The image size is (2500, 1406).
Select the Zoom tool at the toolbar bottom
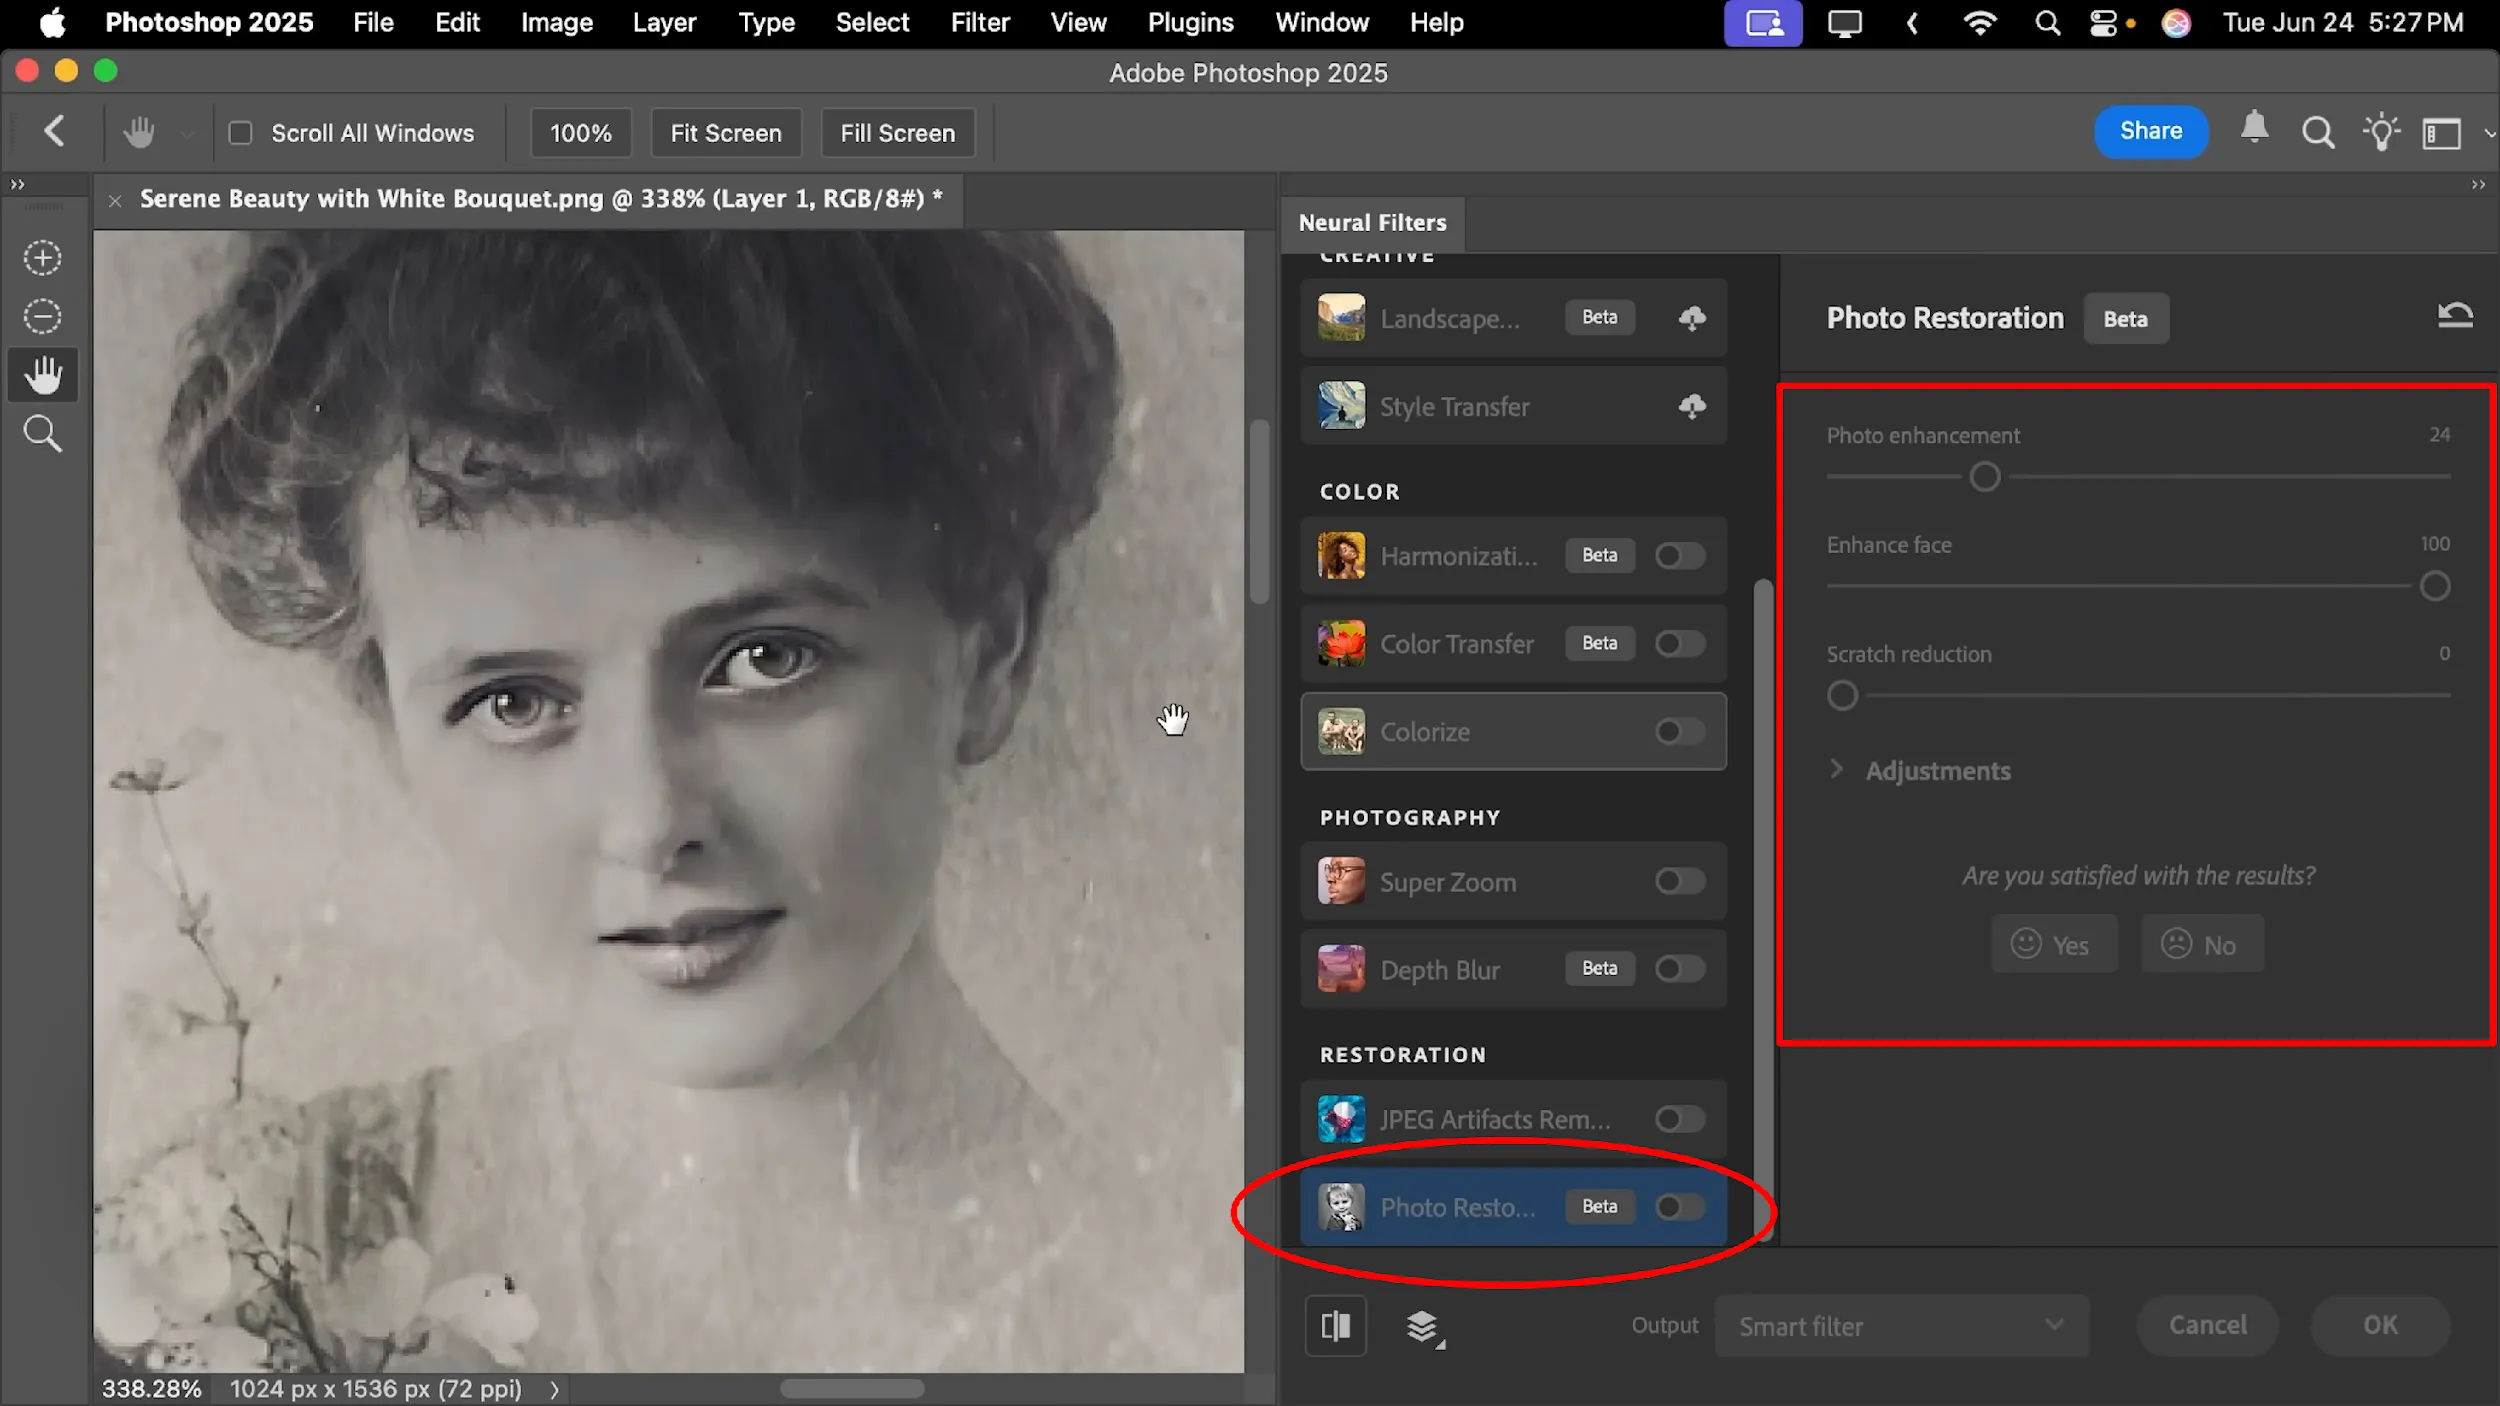(x=43, y=433)
